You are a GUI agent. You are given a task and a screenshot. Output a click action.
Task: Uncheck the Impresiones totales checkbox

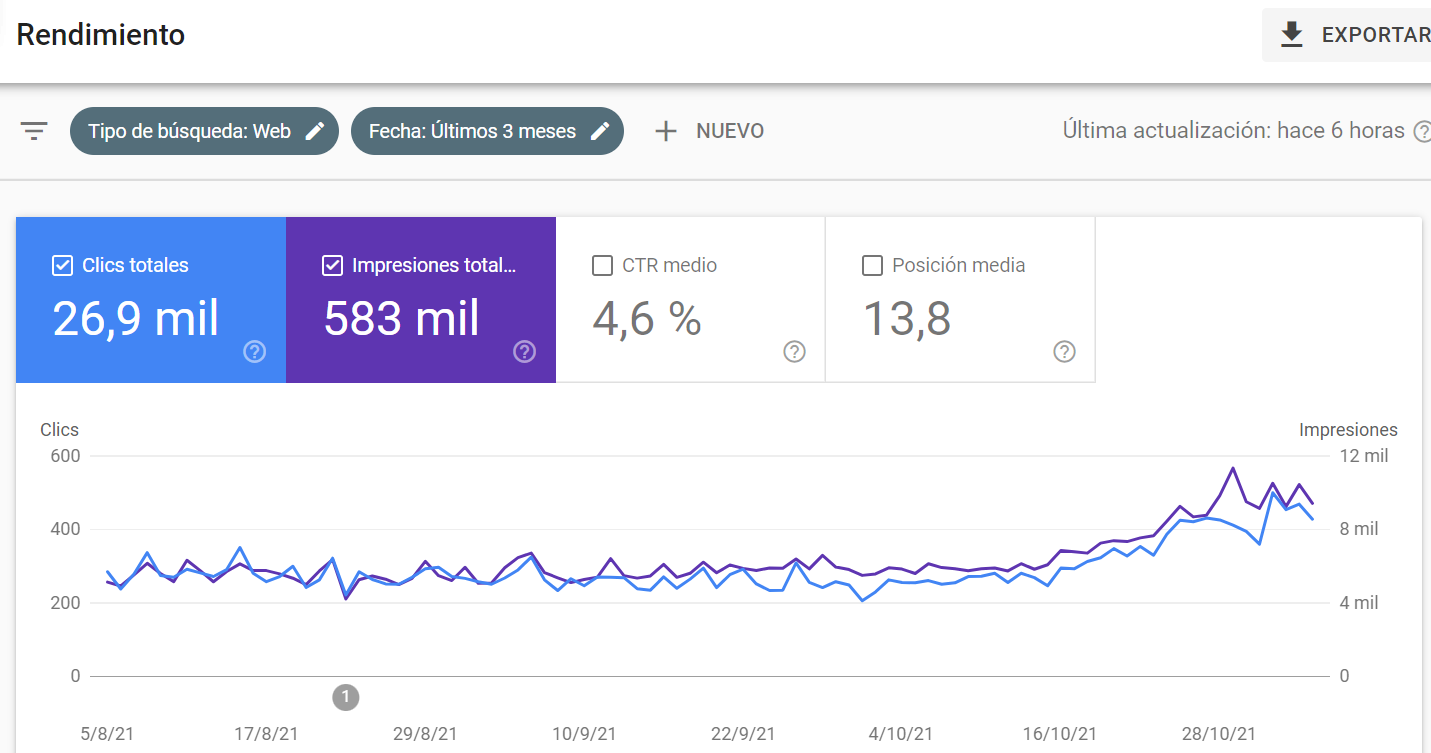pyautogui.click(x=332, y=266)
